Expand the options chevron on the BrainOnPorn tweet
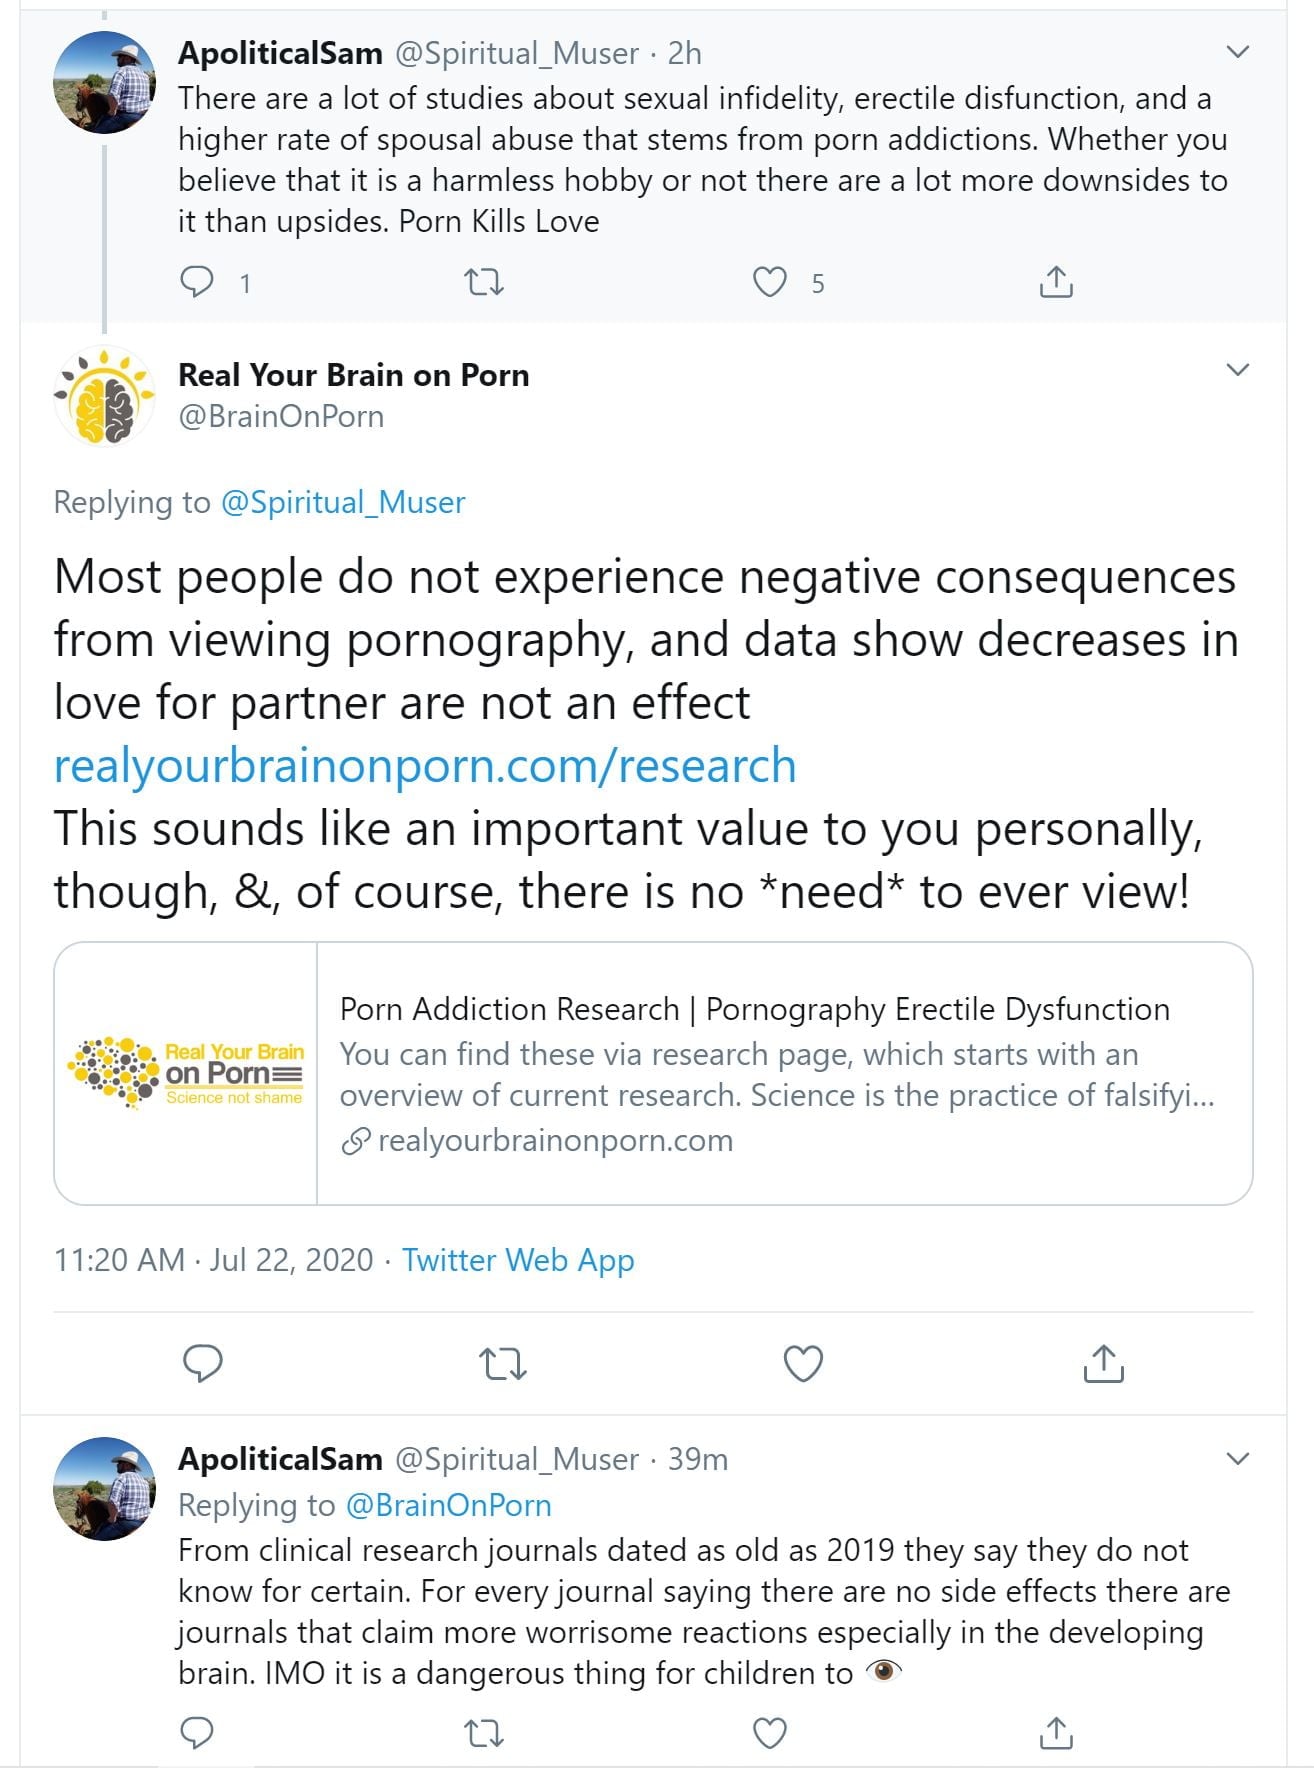The image size is (1314, 1768). (x=1238, y=370)
